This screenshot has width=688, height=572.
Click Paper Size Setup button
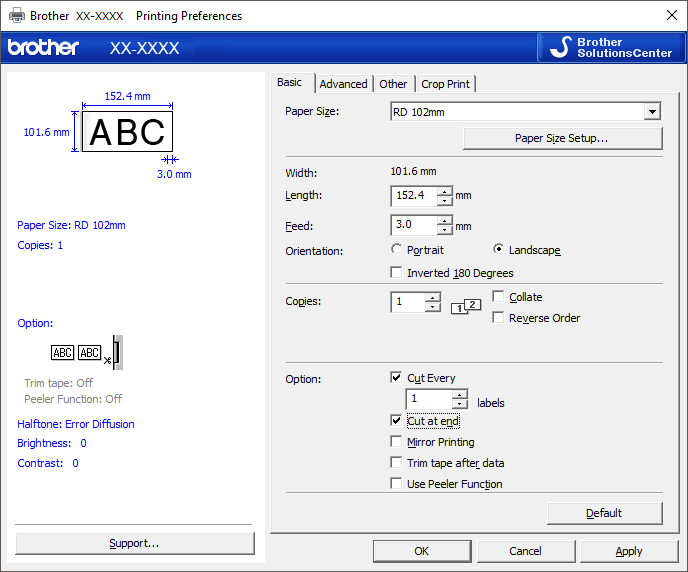563,139
